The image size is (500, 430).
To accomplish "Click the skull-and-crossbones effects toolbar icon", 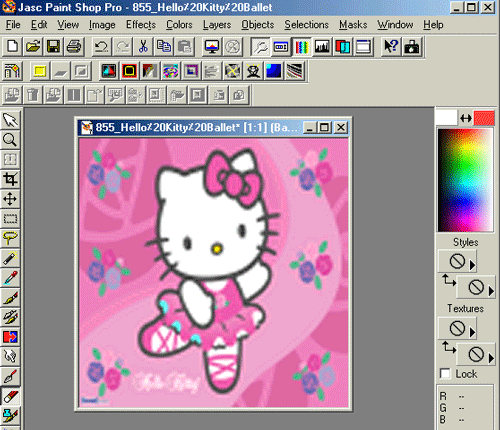I will click(253, 71).
